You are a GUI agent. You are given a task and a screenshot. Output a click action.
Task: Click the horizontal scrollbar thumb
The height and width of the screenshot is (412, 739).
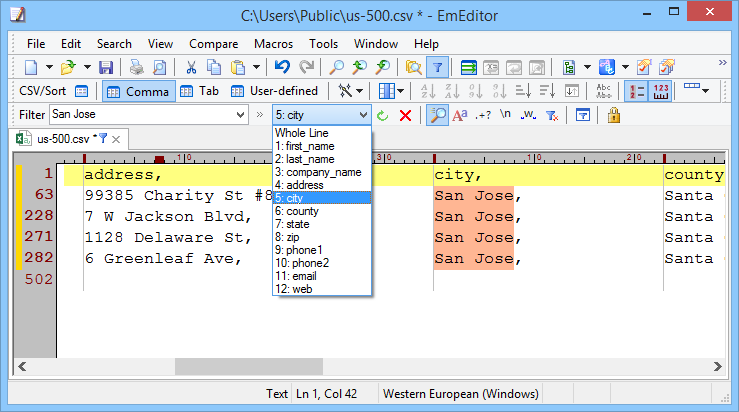(249, 366)
